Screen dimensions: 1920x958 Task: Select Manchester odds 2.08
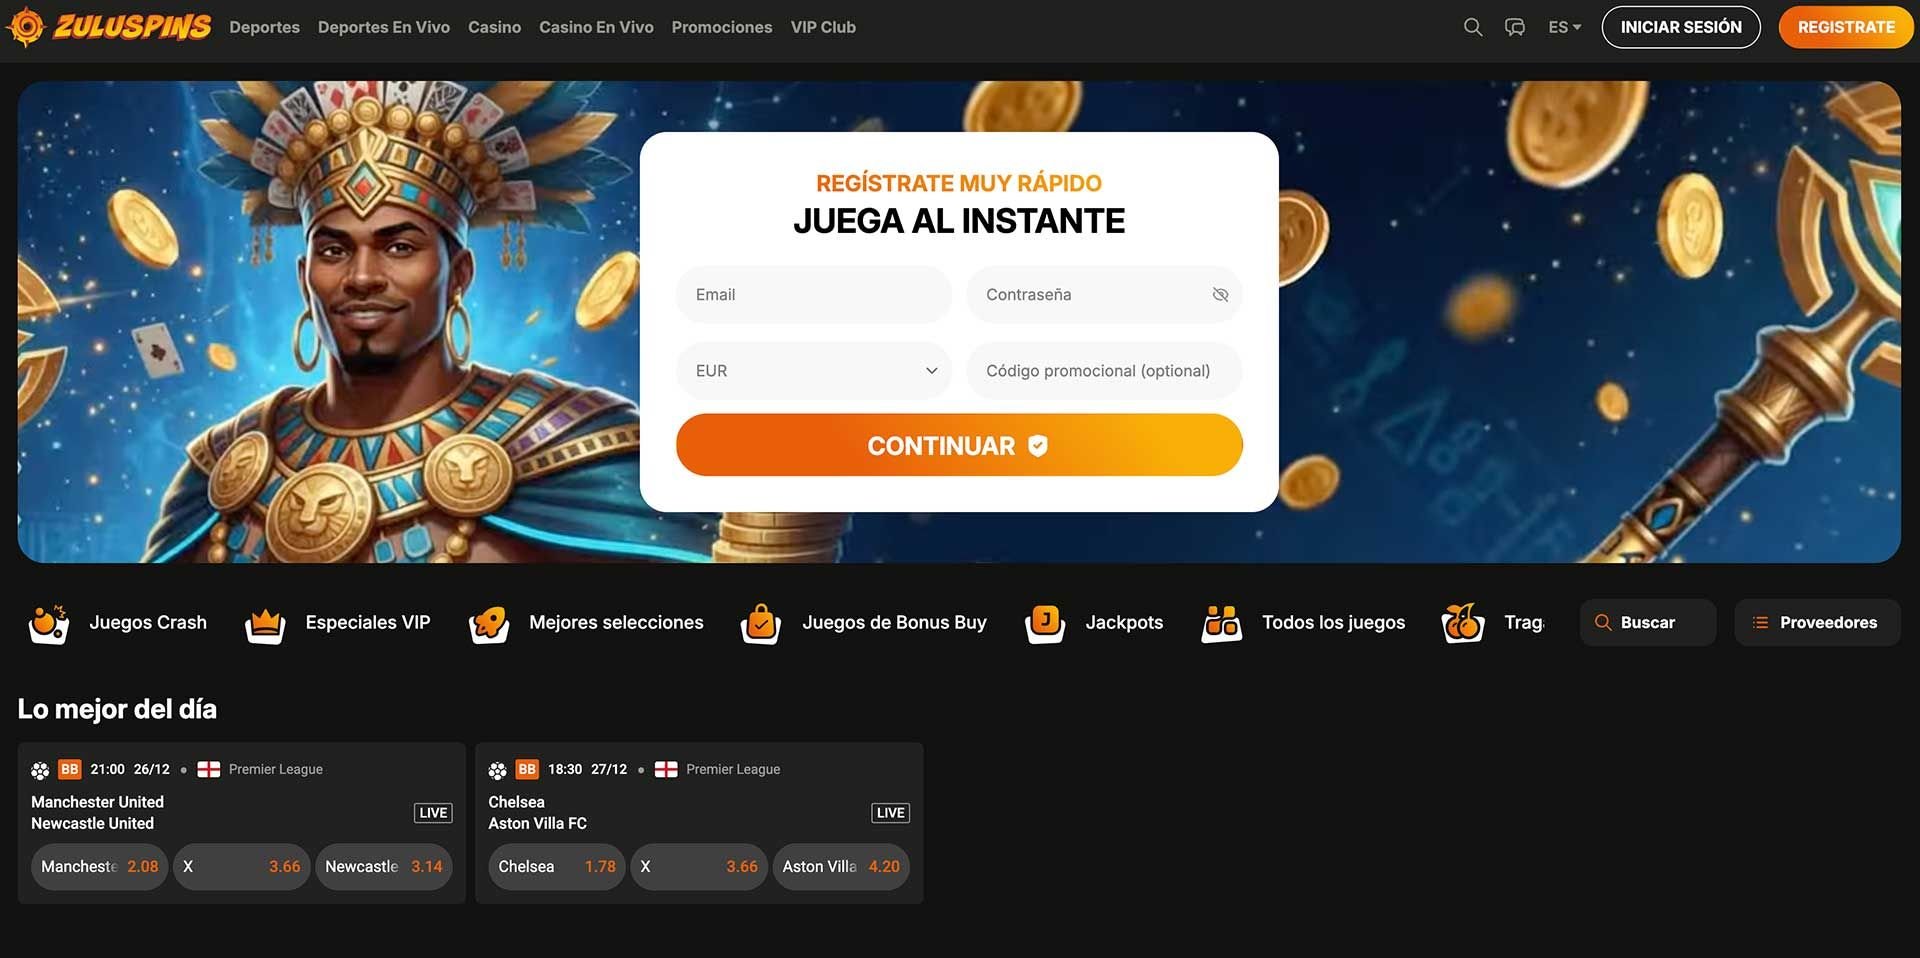100,867
